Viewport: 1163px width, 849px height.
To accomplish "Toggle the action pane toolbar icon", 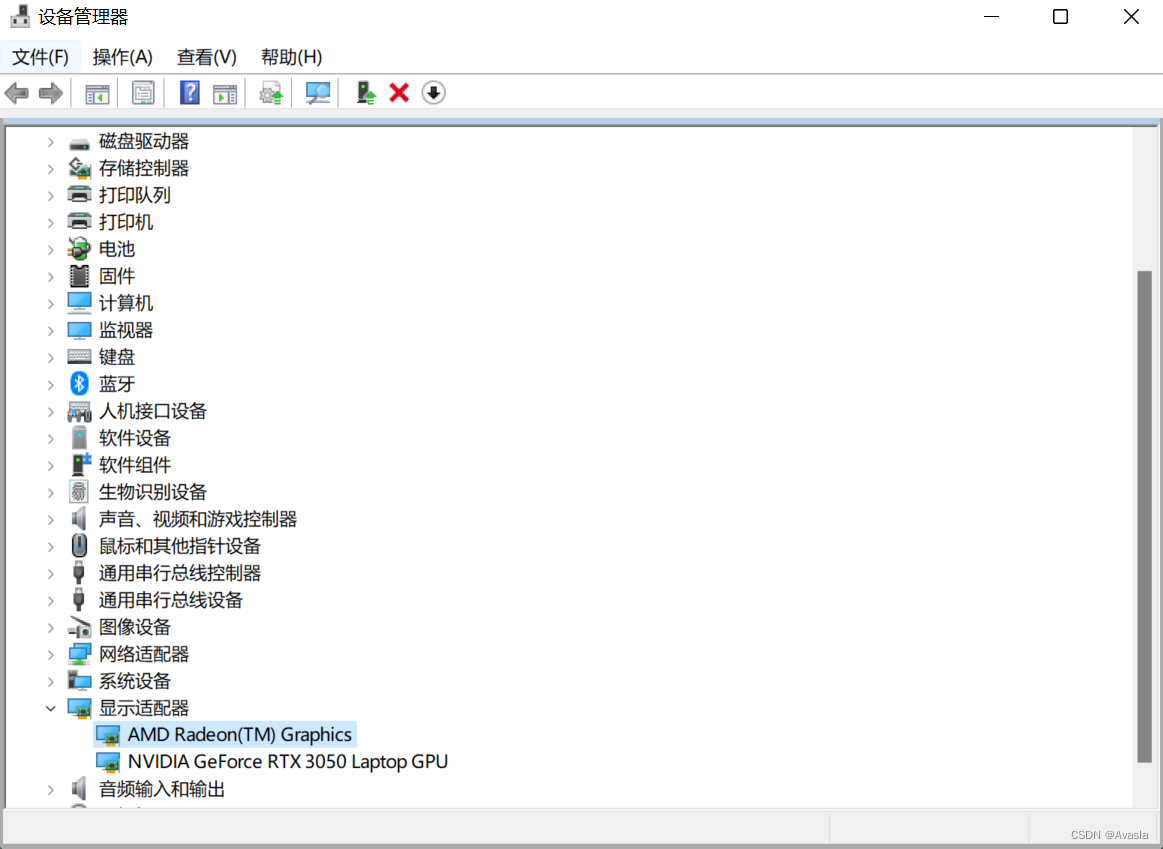I will pos(225,93).
